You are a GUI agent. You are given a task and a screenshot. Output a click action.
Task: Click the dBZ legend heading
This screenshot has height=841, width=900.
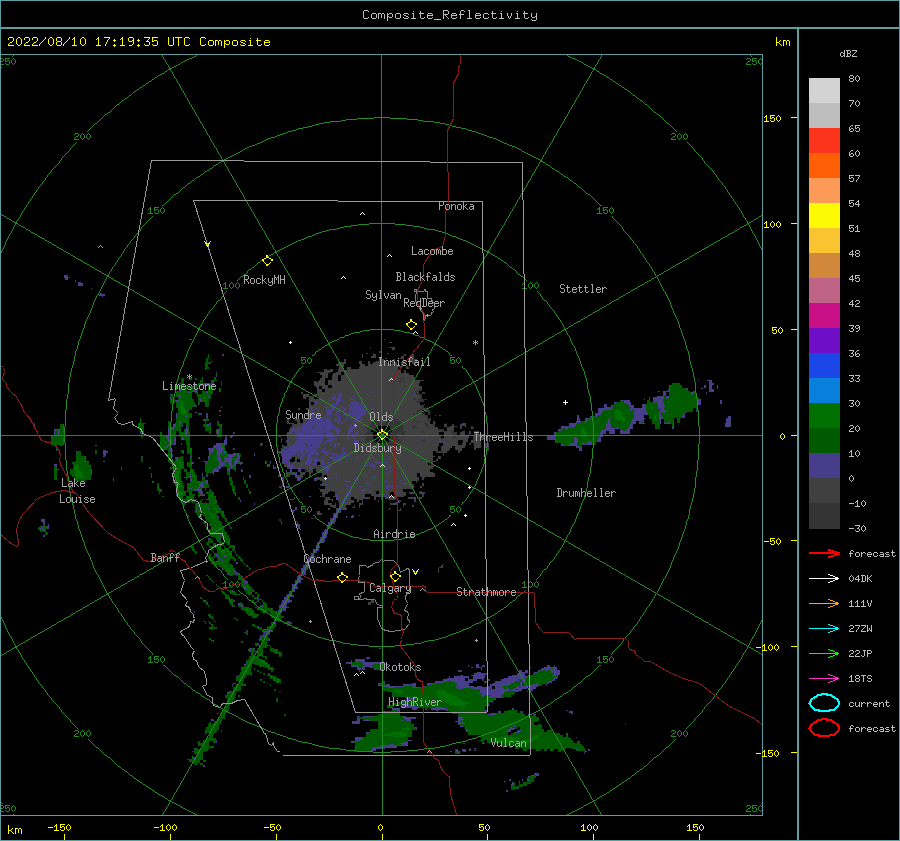tap(848, 54)
